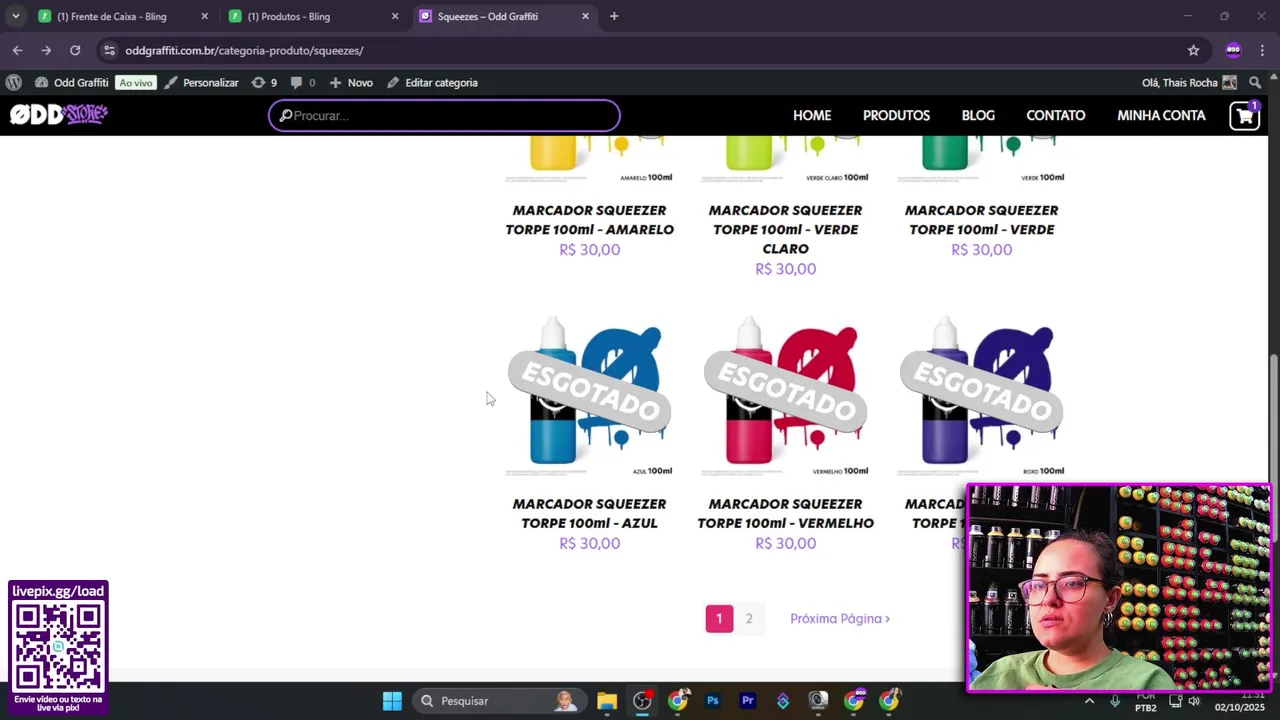This screenshot has height=720, width=1280.
Task: Open MINHA CONTA menu item
Action: (x=1161, y=116)
